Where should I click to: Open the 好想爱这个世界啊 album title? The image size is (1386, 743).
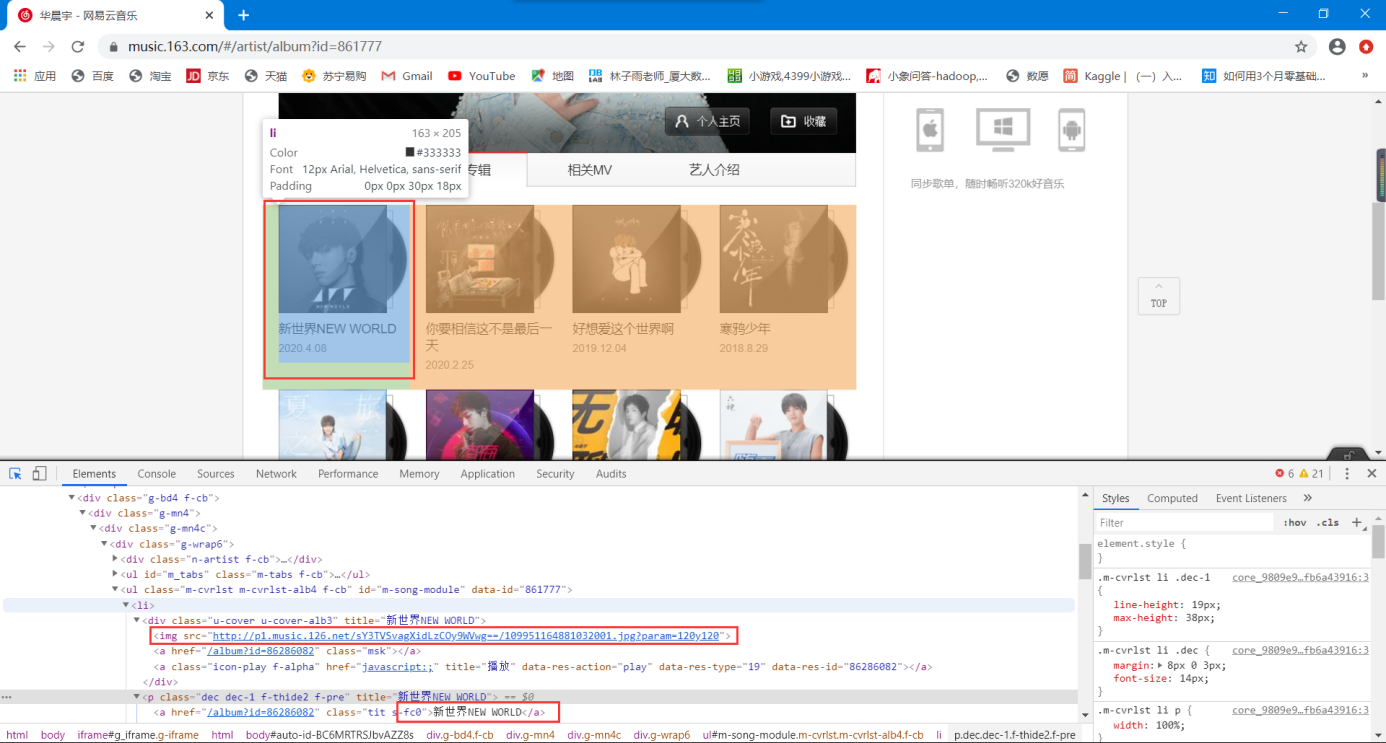coord(623,328)
